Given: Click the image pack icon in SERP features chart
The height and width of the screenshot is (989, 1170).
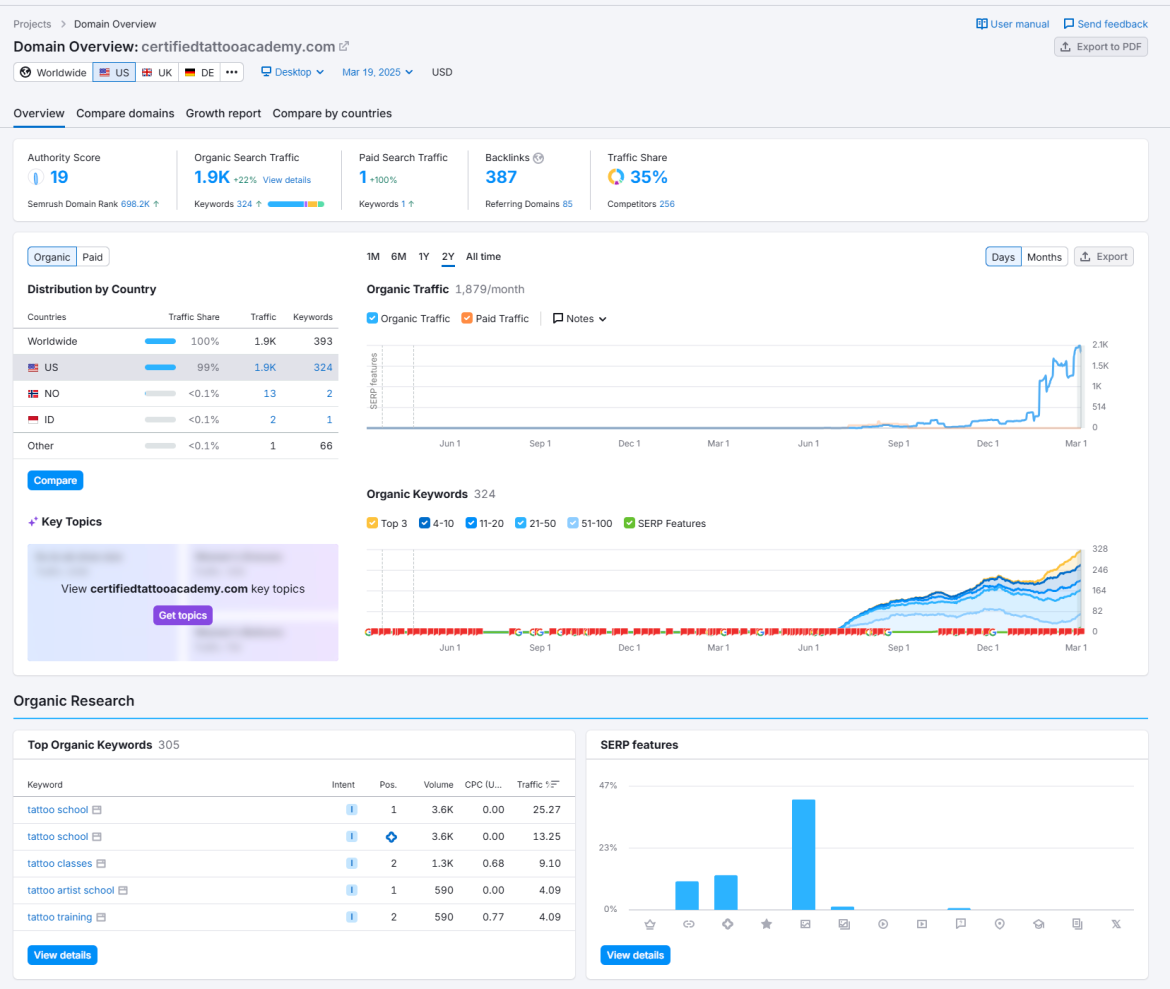Looking at the screenshot, I should pos(805,925).
